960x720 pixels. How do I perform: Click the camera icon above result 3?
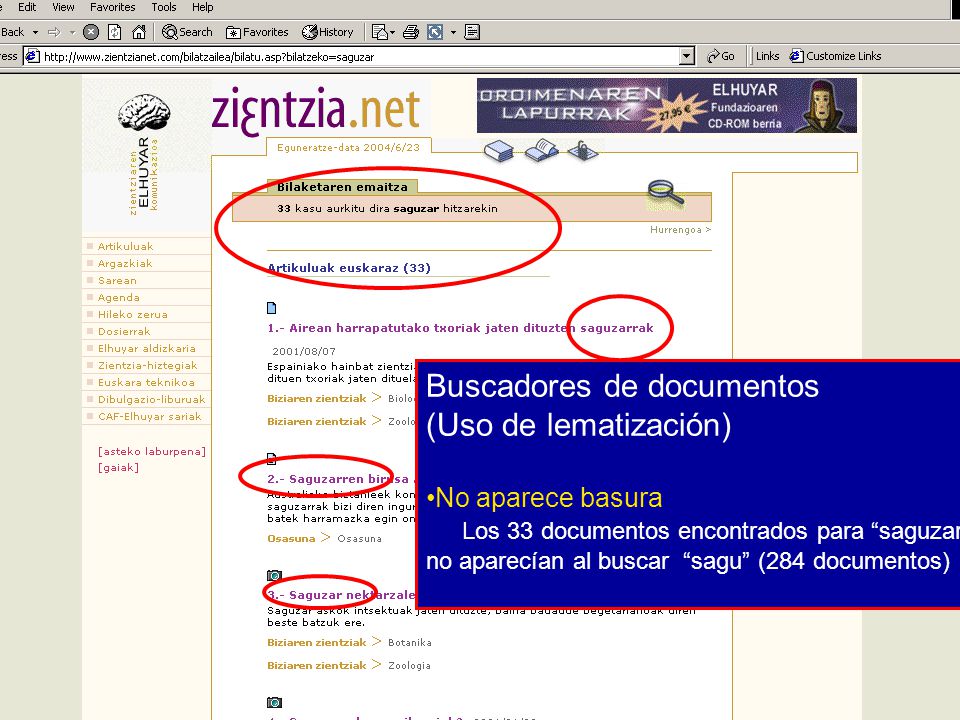(x=274, y=575)
